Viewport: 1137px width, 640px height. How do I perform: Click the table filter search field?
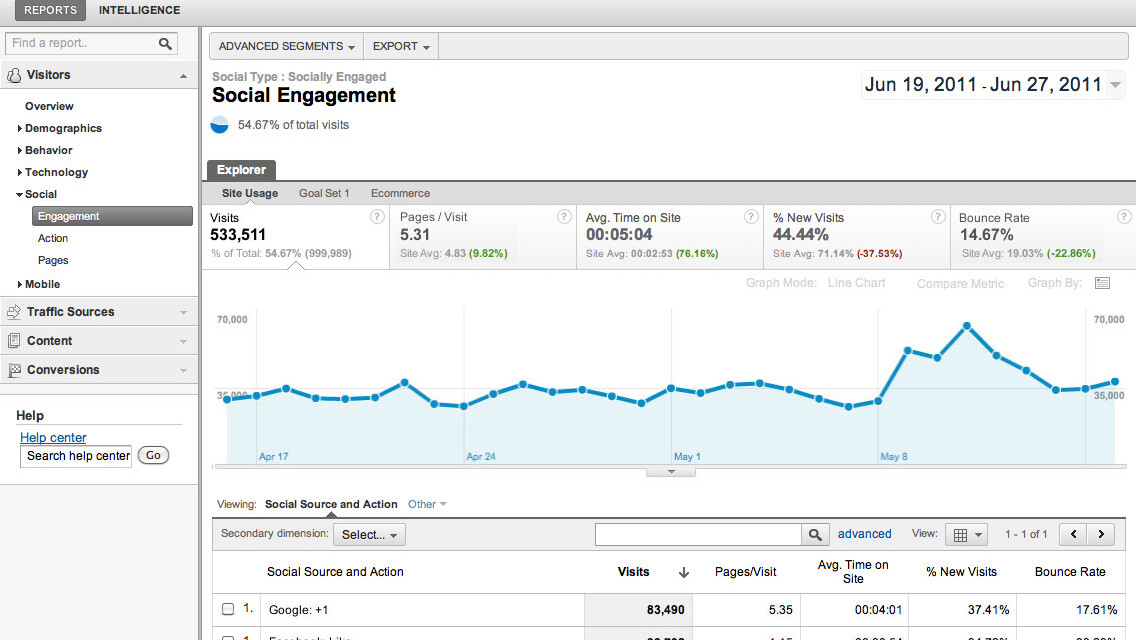698,535
